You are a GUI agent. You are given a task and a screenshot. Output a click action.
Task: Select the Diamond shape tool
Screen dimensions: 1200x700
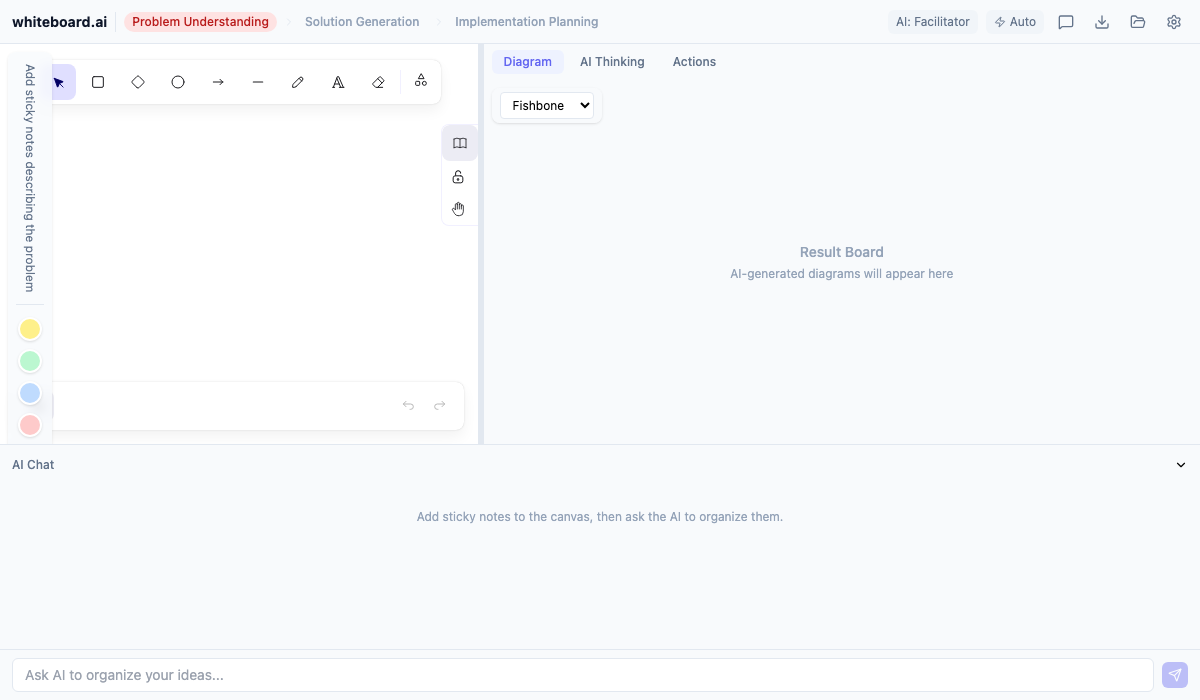click(138, 81)
